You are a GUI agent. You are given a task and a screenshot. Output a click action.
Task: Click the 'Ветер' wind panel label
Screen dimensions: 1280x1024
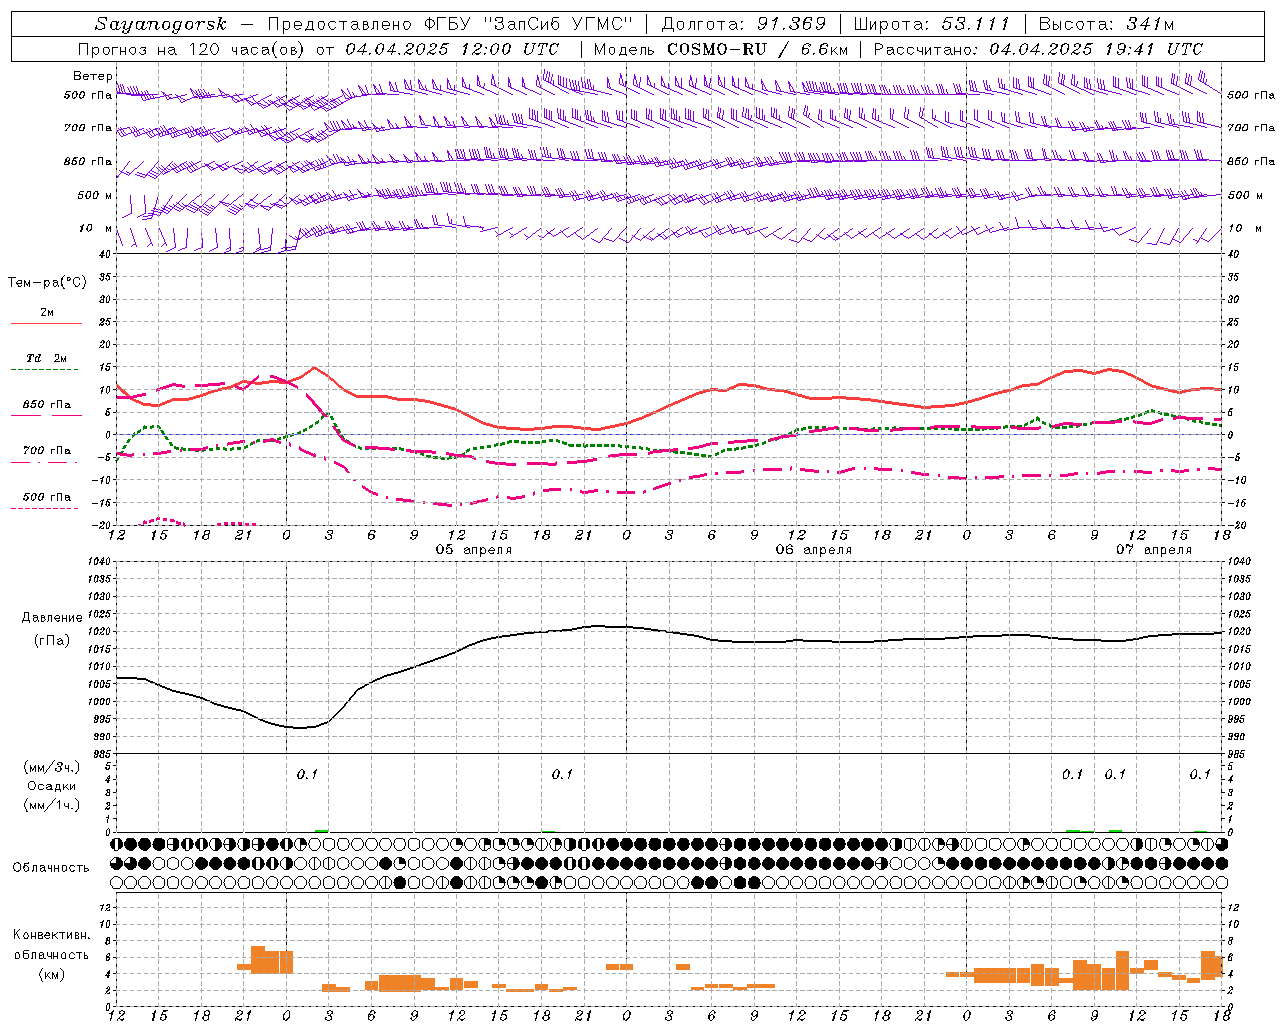(x=93, y=76)
